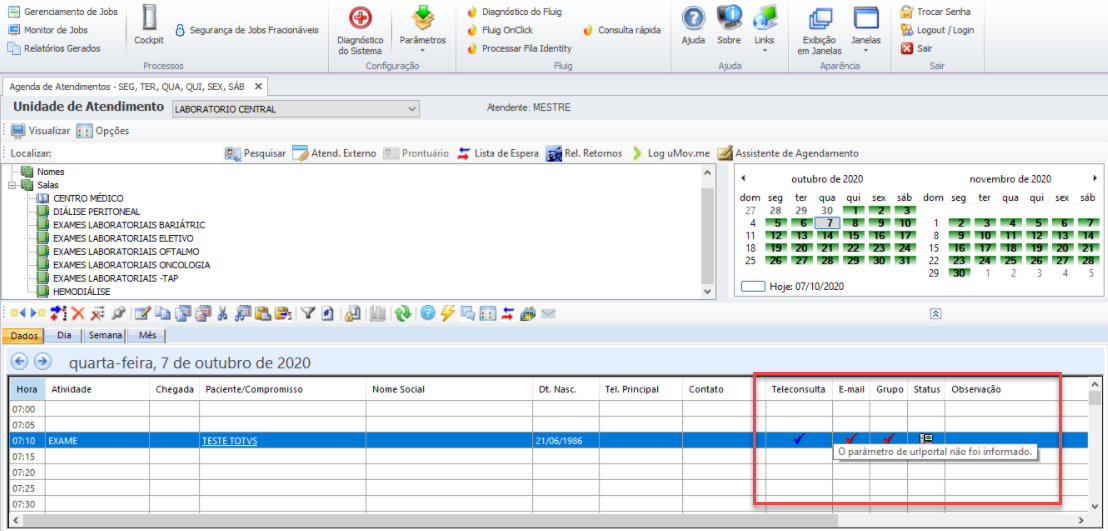
Task: Click Logout / Login
Action: click(x=938, y=30)
